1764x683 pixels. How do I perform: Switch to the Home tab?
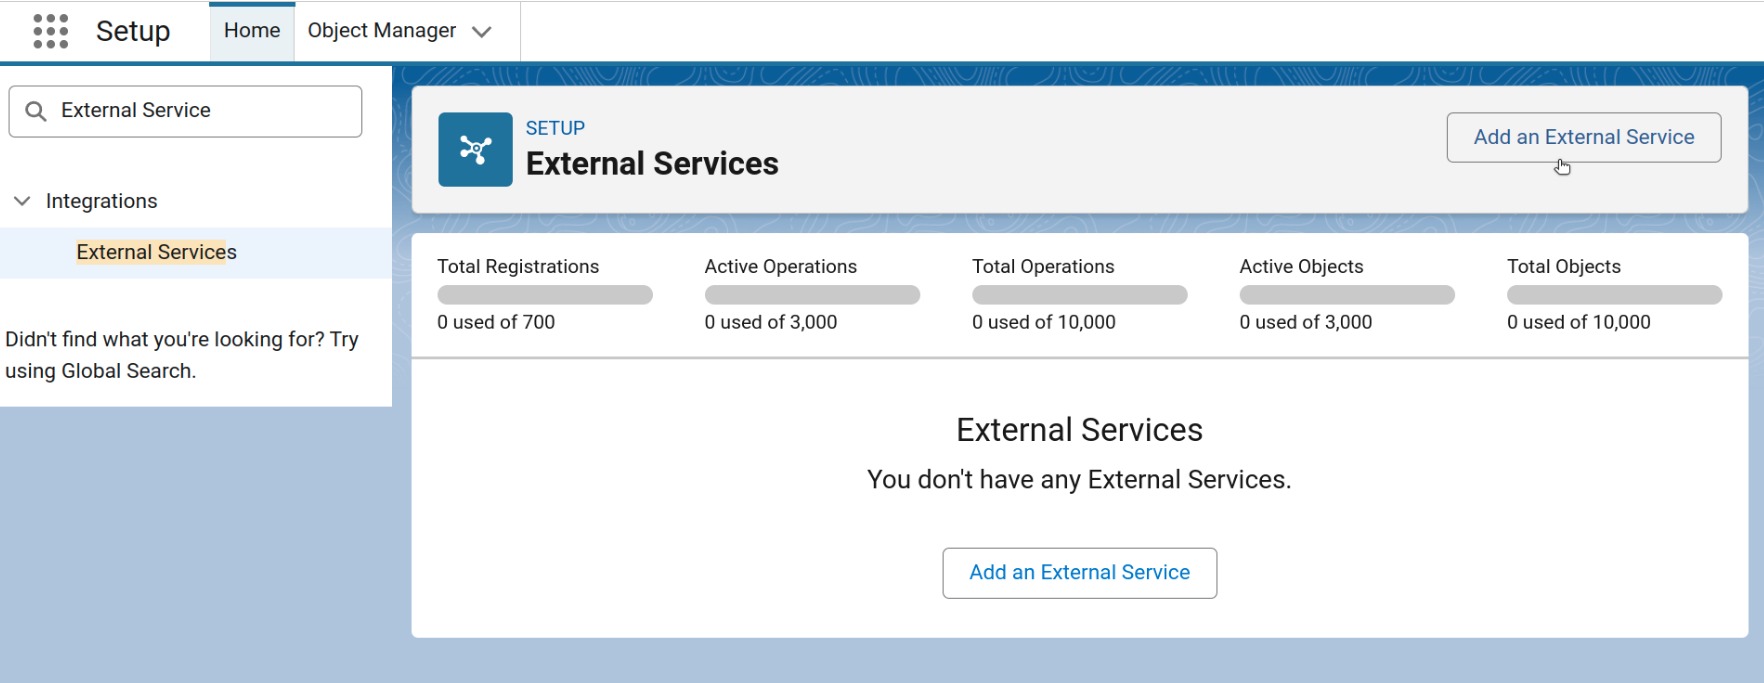click(251, 30)
